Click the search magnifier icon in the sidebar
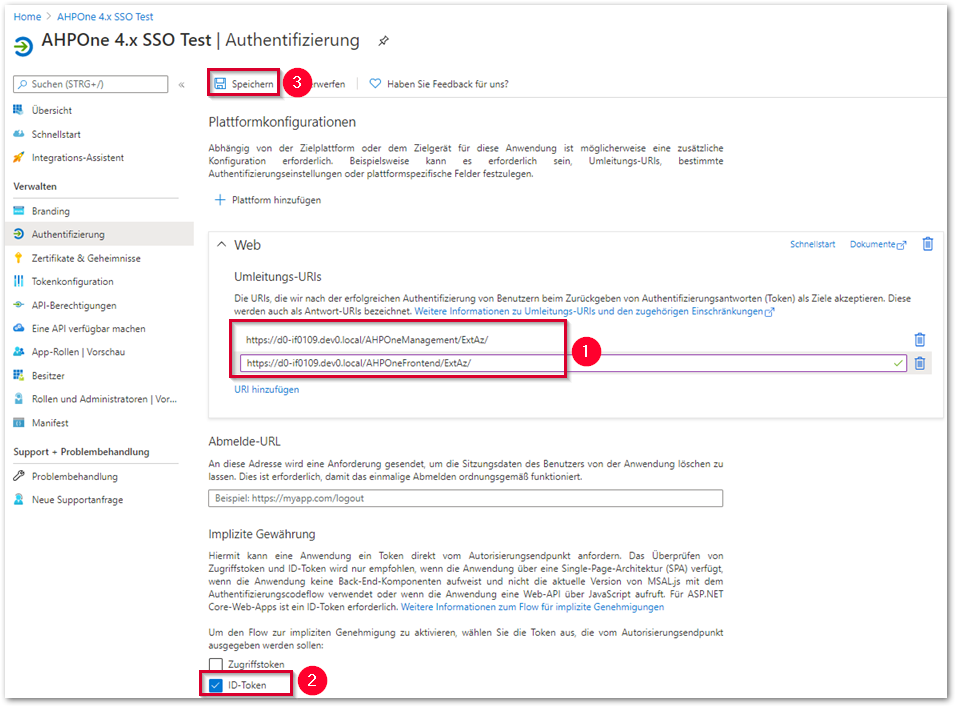Viewport: 956px width, 707px height. [x=23, y=84]
